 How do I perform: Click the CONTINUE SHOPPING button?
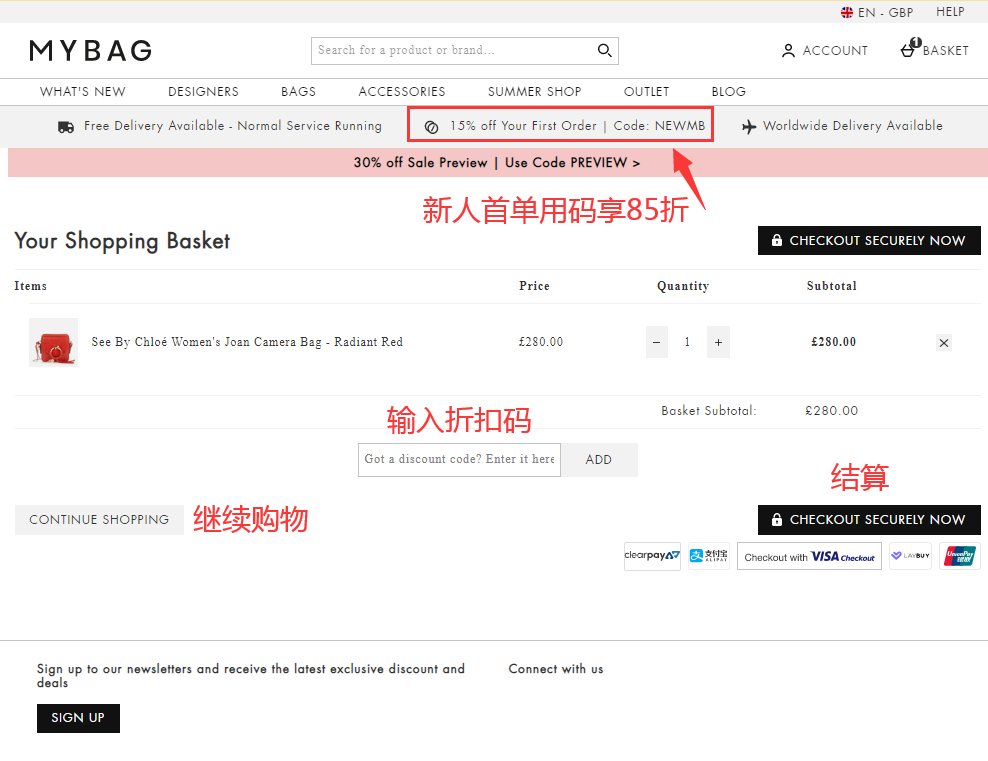(x=99, y=520)
